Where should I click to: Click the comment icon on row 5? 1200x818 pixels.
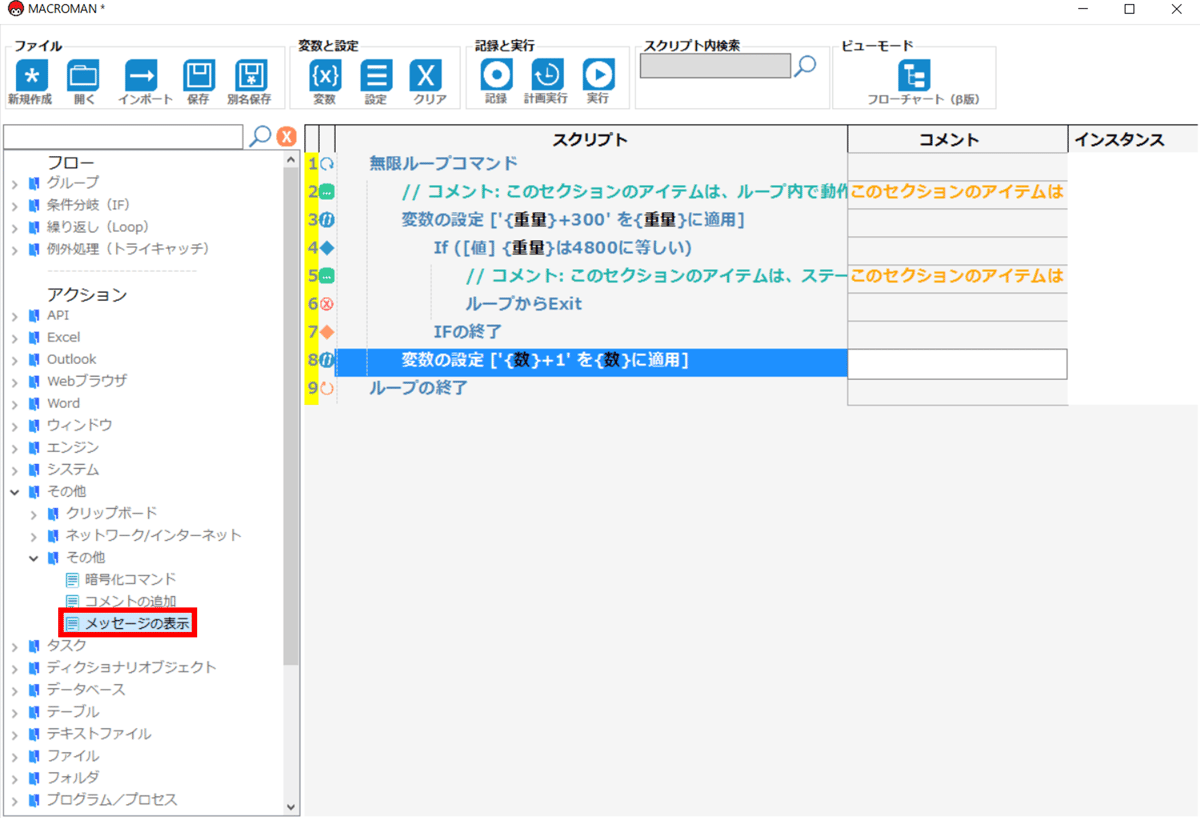point(327,276)
